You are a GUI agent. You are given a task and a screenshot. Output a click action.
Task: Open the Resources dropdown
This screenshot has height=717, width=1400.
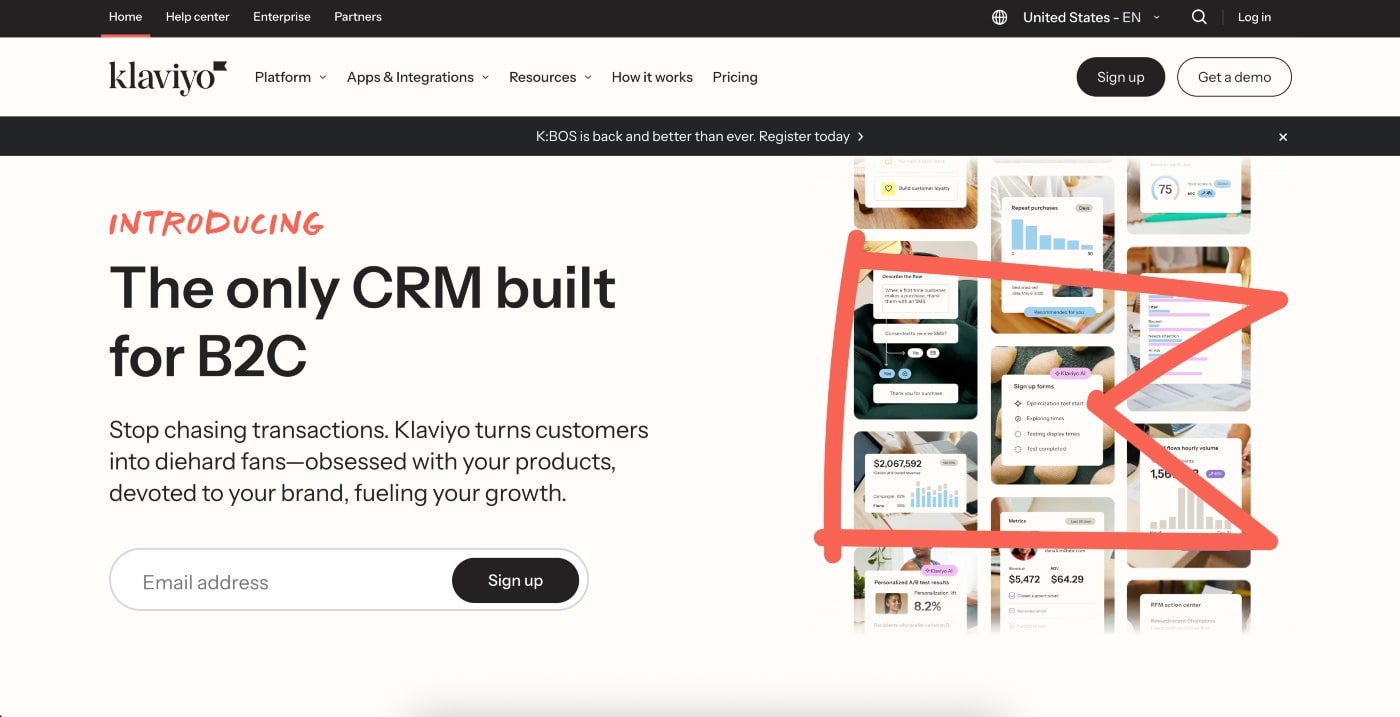(x=549, y=77)
